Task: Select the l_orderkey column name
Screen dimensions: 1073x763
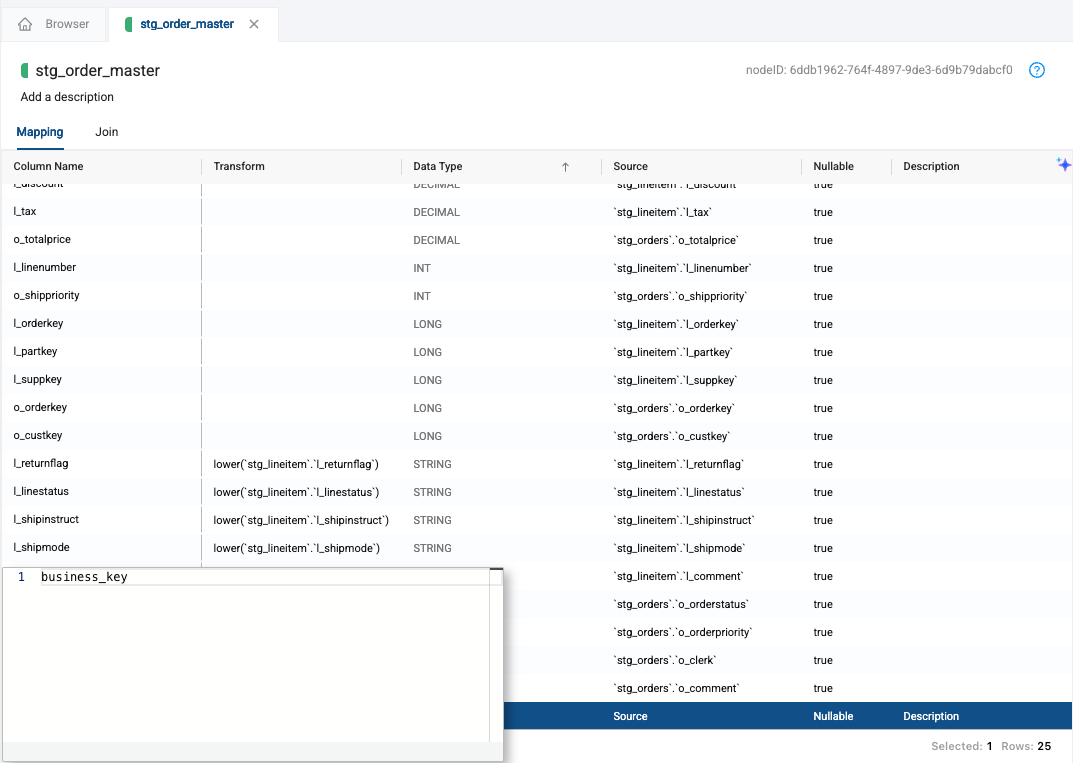Action: tap(38, 324)
